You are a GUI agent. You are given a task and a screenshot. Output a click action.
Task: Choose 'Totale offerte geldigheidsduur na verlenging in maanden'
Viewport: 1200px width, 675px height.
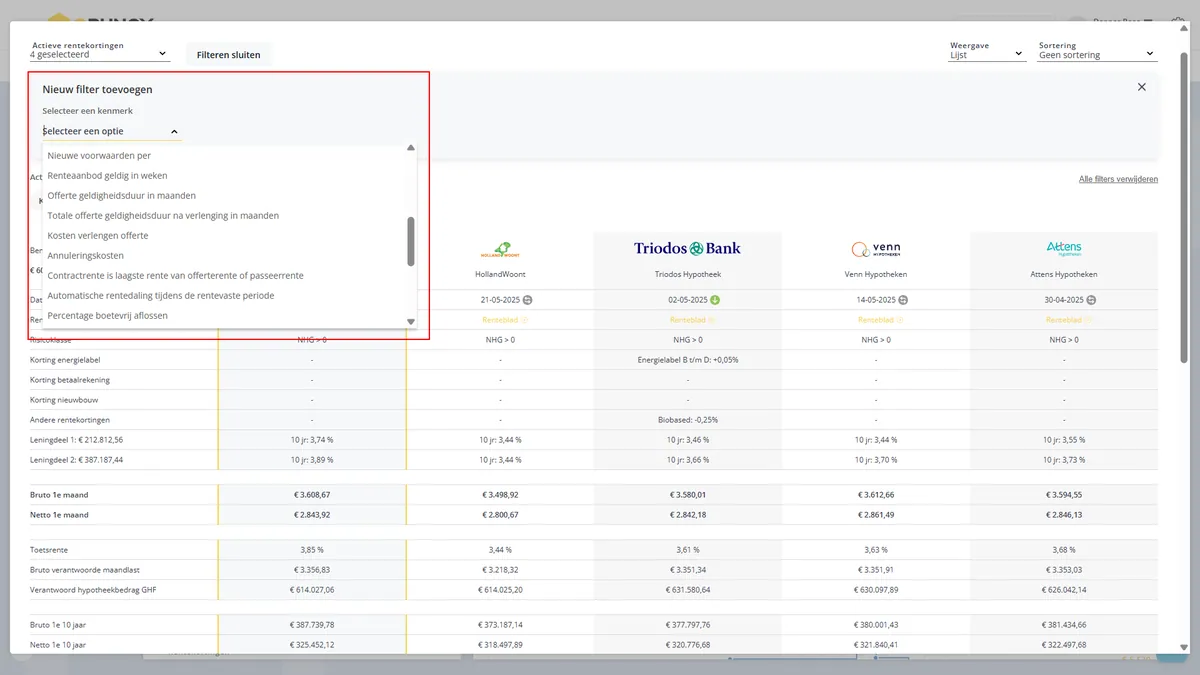tap(229, 215)
